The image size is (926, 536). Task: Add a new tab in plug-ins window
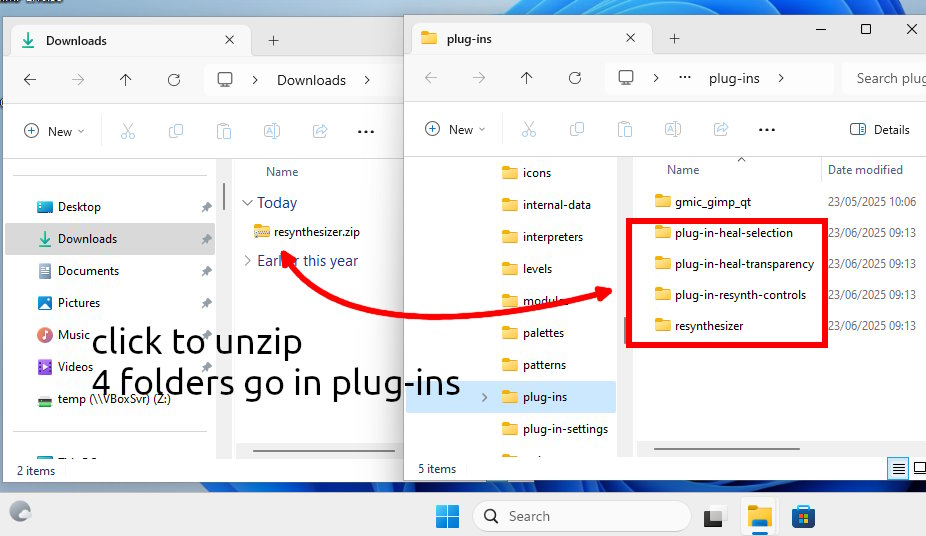tap(674, 38)
